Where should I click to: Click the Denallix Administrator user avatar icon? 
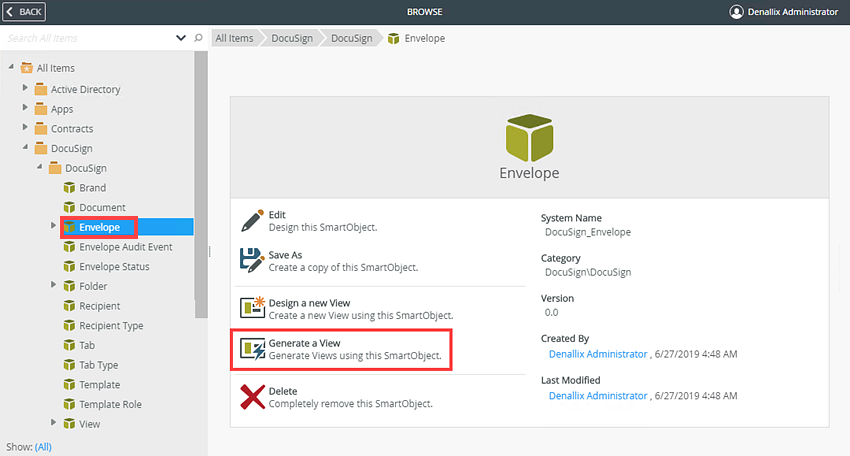tap(736, 12)
